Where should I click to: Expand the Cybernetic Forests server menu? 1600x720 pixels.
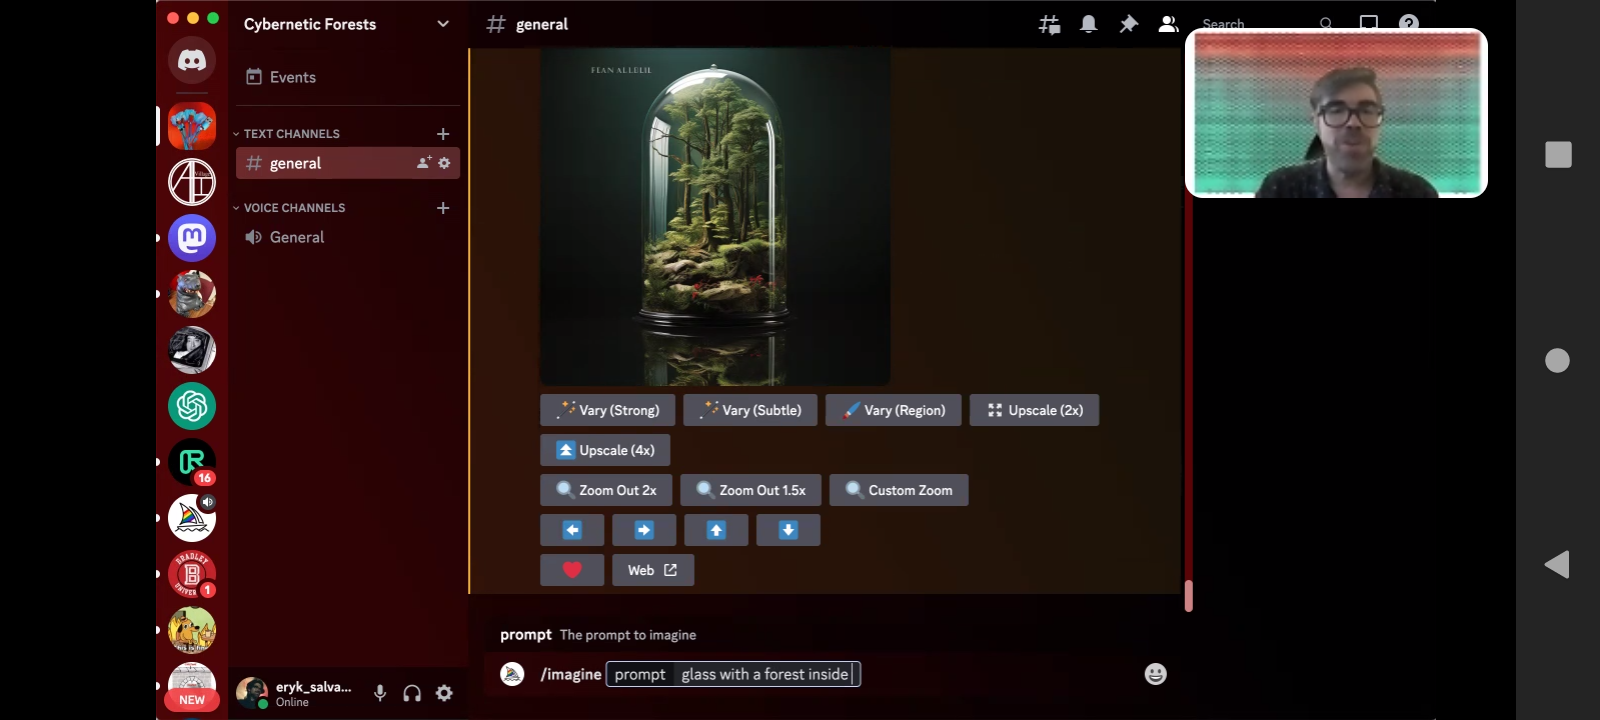pos(443,24)
